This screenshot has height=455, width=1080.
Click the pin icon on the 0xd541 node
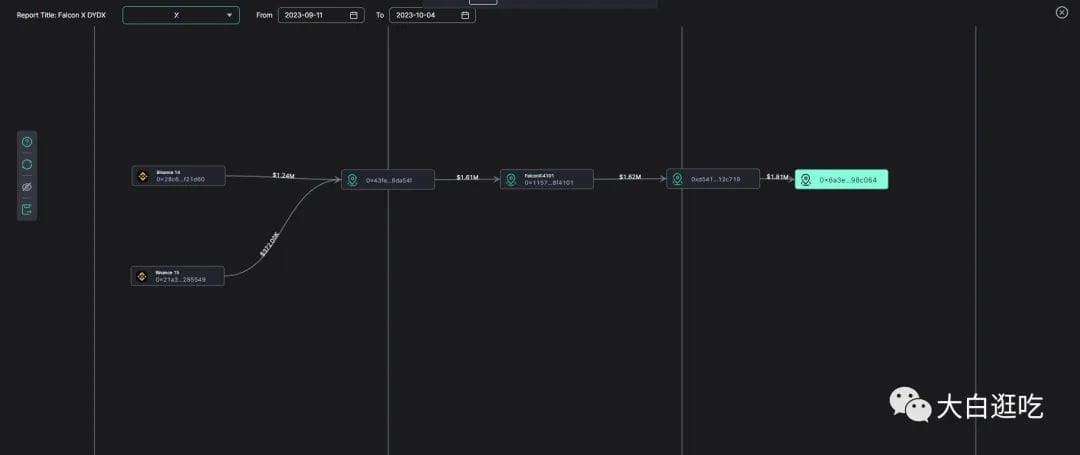coord(678,179)
